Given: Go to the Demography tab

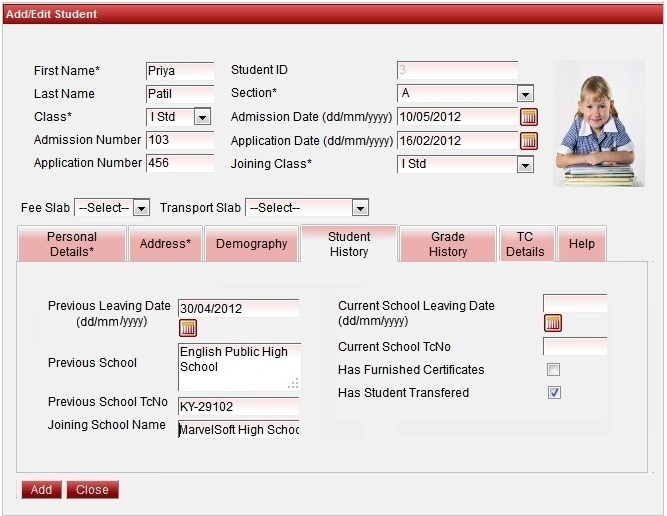Looking at the screenshot, I should coord(252,244).
